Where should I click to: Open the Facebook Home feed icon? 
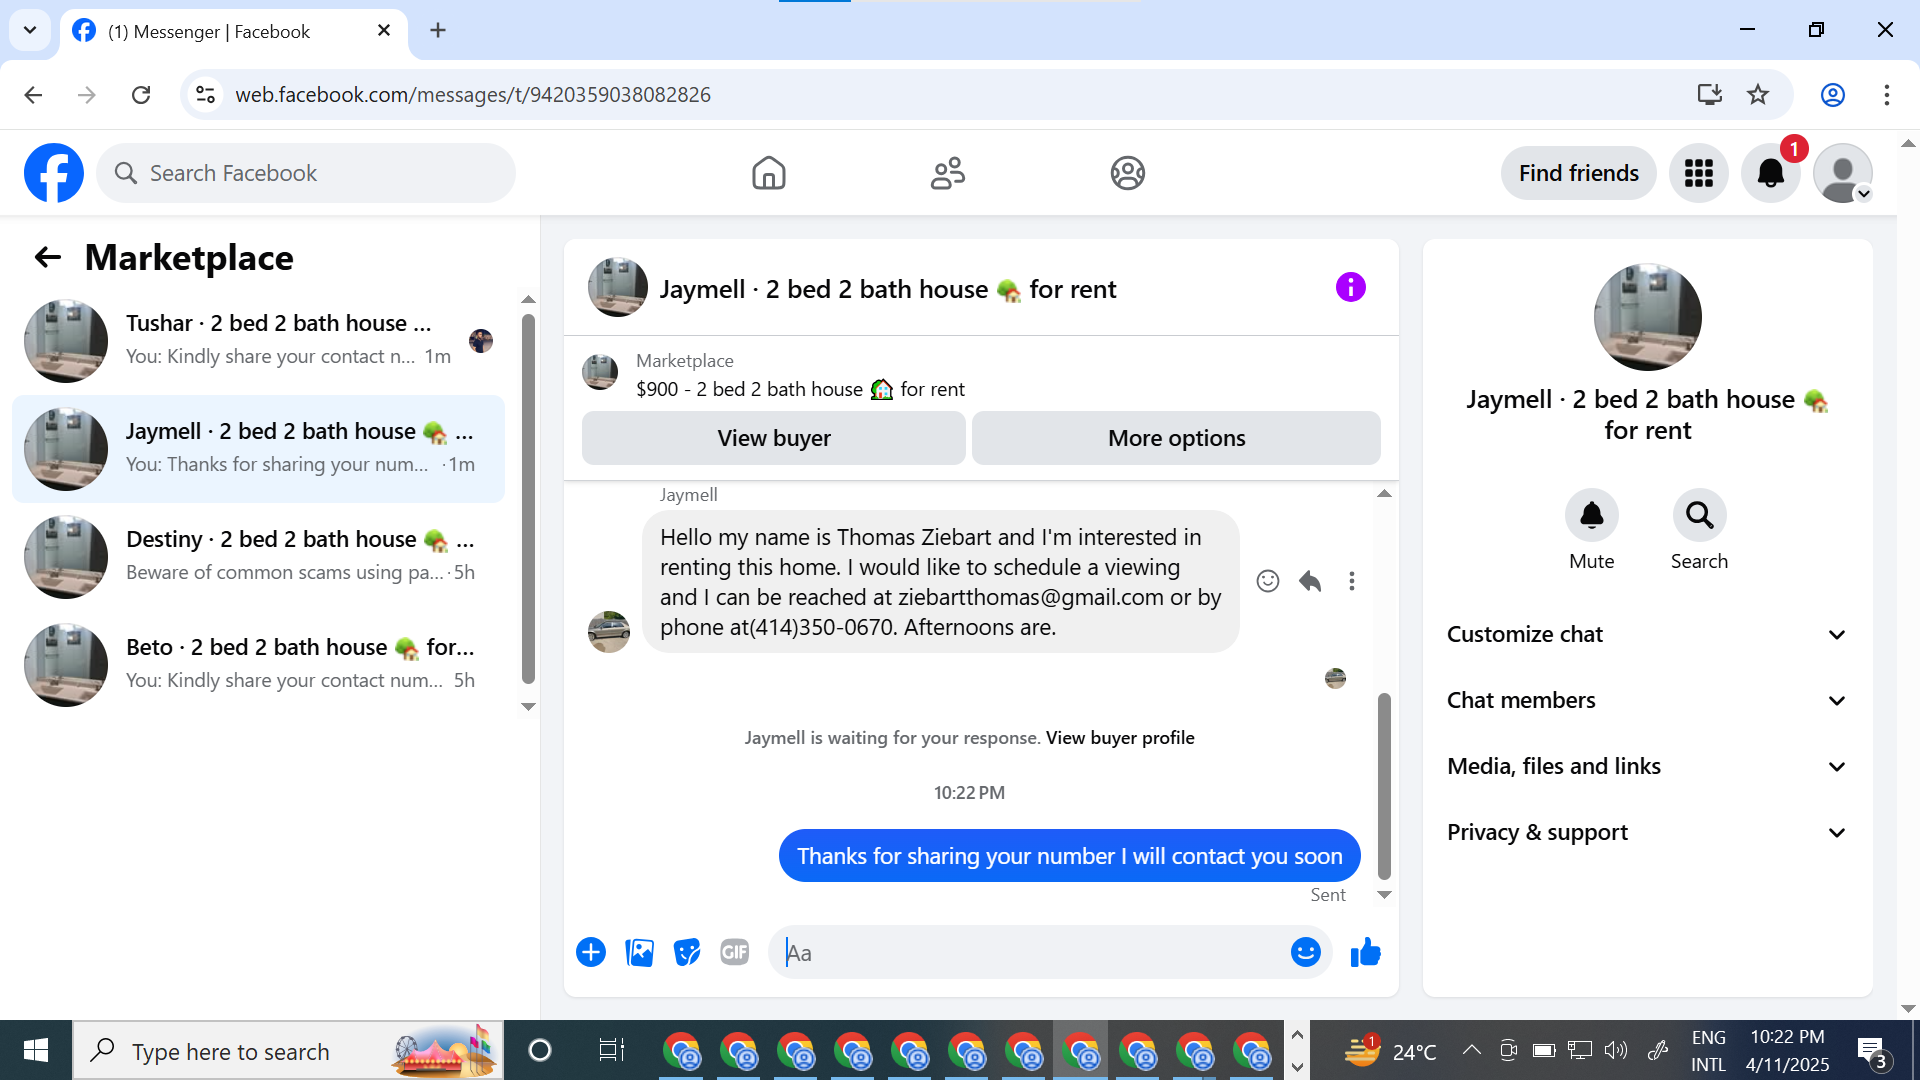coord(769,173)
